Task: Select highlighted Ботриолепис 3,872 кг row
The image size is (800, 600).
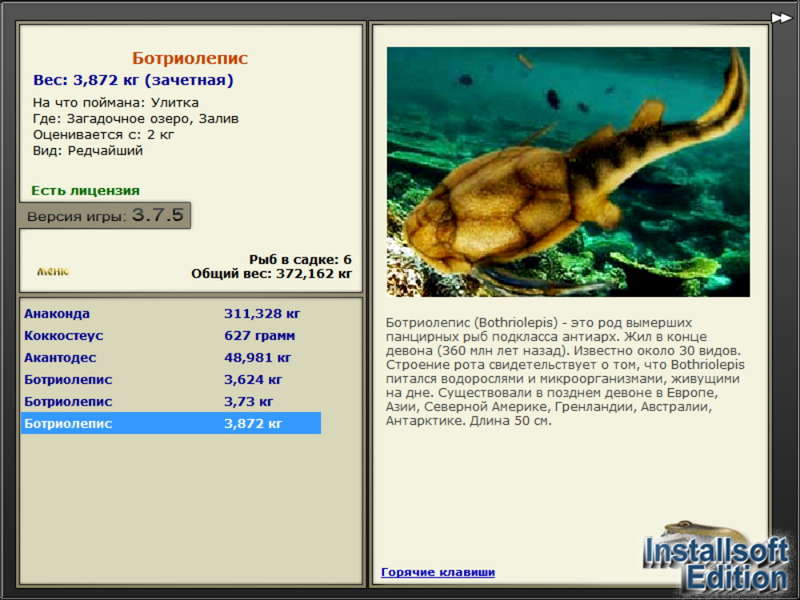Action: pos(171,423)
